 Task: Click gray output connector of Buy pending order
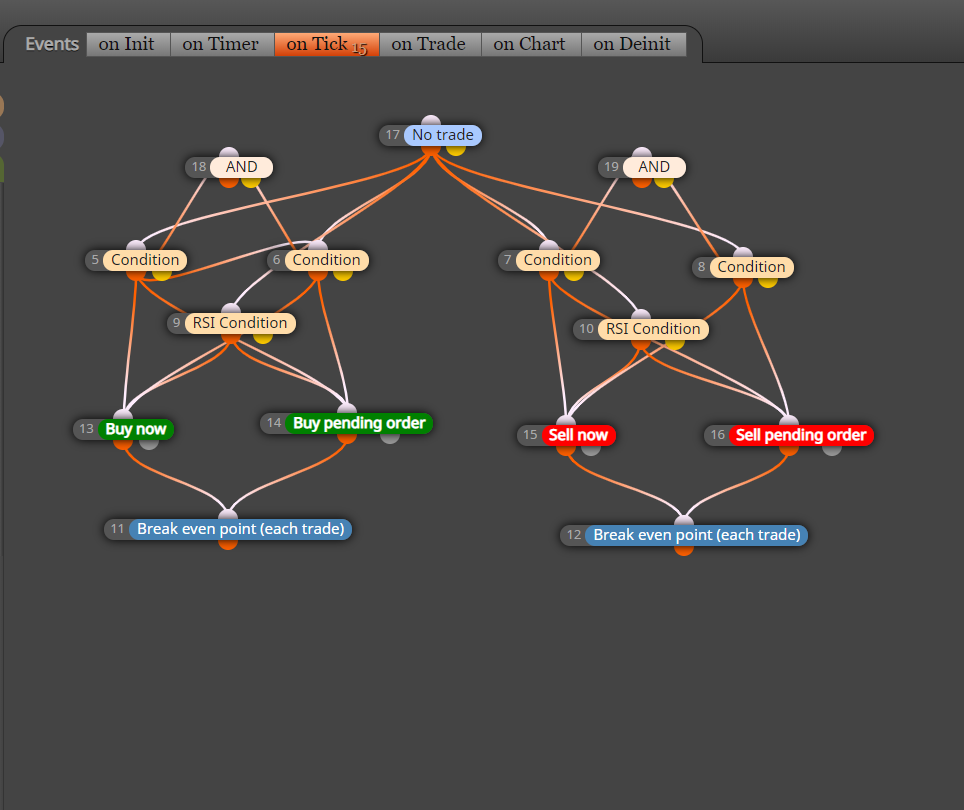390,437
